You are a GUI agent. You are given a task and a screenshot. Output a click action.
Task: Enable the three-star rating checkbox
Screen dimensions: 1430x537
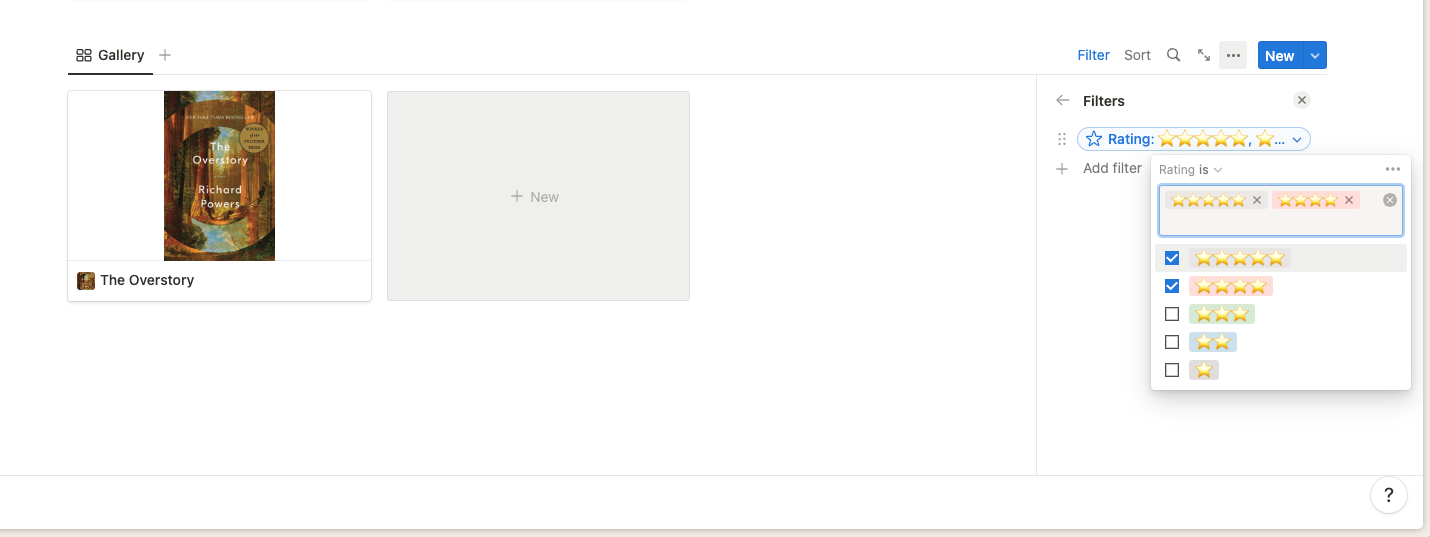[x=1172, y=314]
